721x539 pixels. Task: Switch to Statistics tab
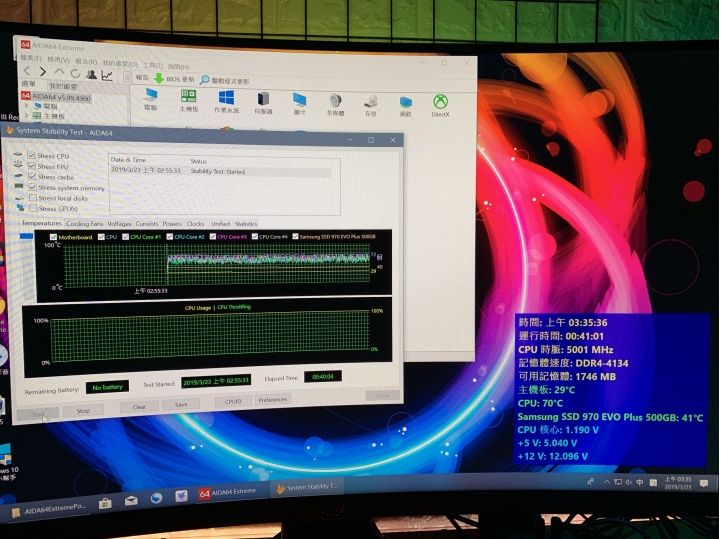pyautogui.click(x=246, y=224)
